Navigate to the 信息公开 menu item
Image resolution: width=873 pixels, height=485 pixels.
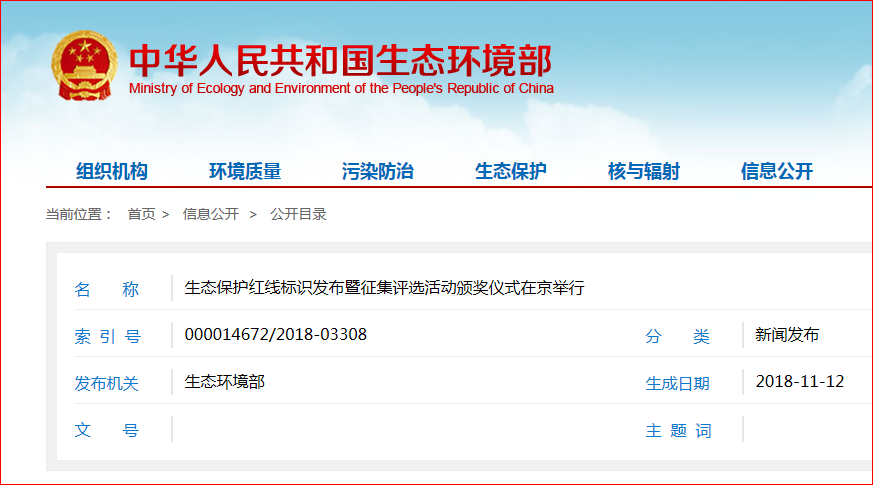777,171
